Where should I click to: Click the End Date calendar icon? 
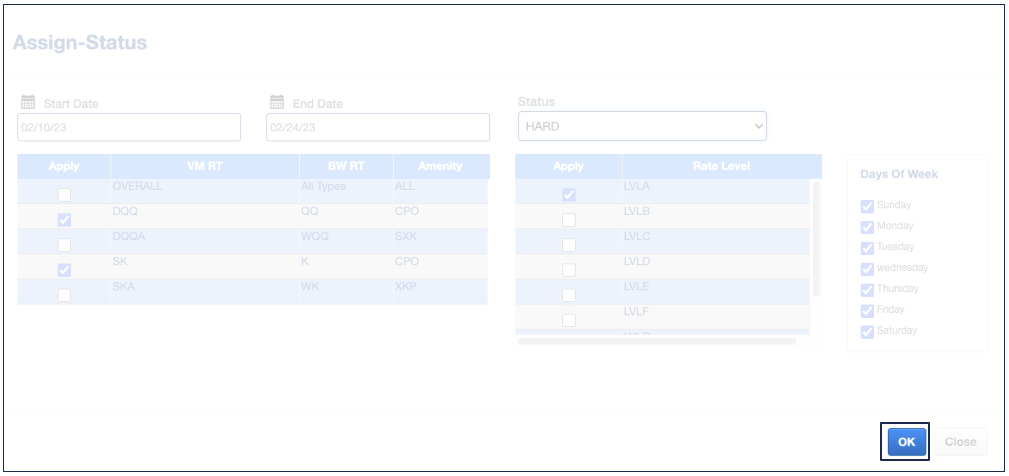277,102
